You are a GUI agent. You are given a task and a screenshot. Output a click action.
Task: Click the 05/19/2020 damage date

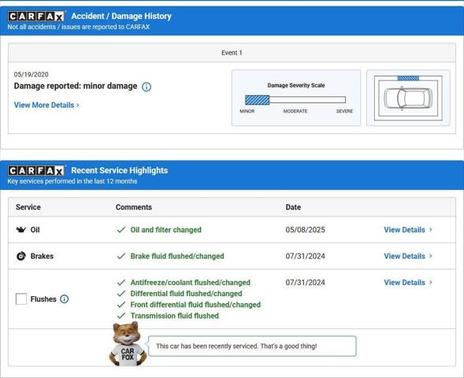coord(31,74)
